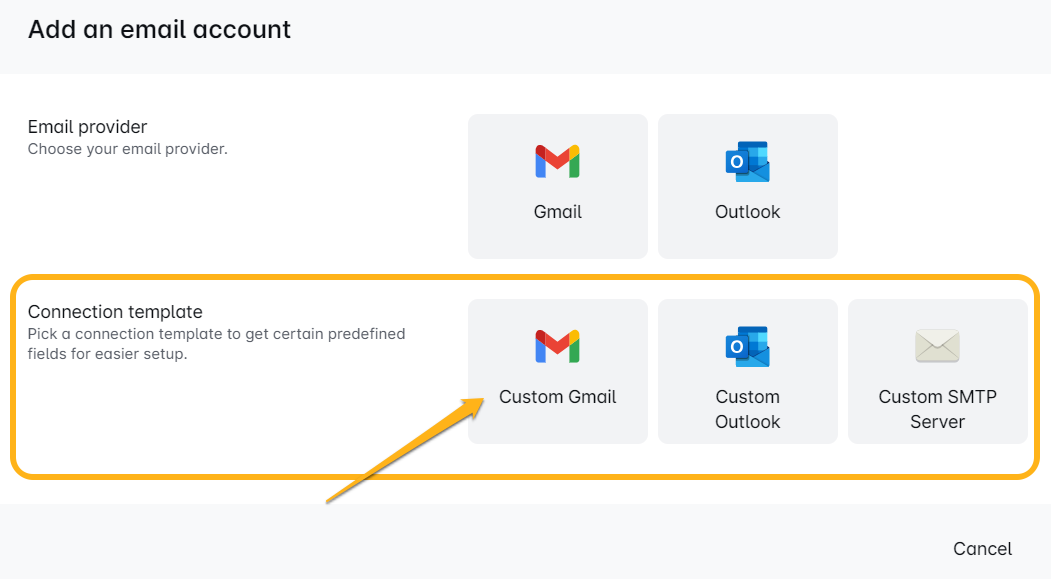Click the Gmail logo in the Custom Gmail tile
Viewport: 1051px width, 579px height.
[x=558, y=346]
